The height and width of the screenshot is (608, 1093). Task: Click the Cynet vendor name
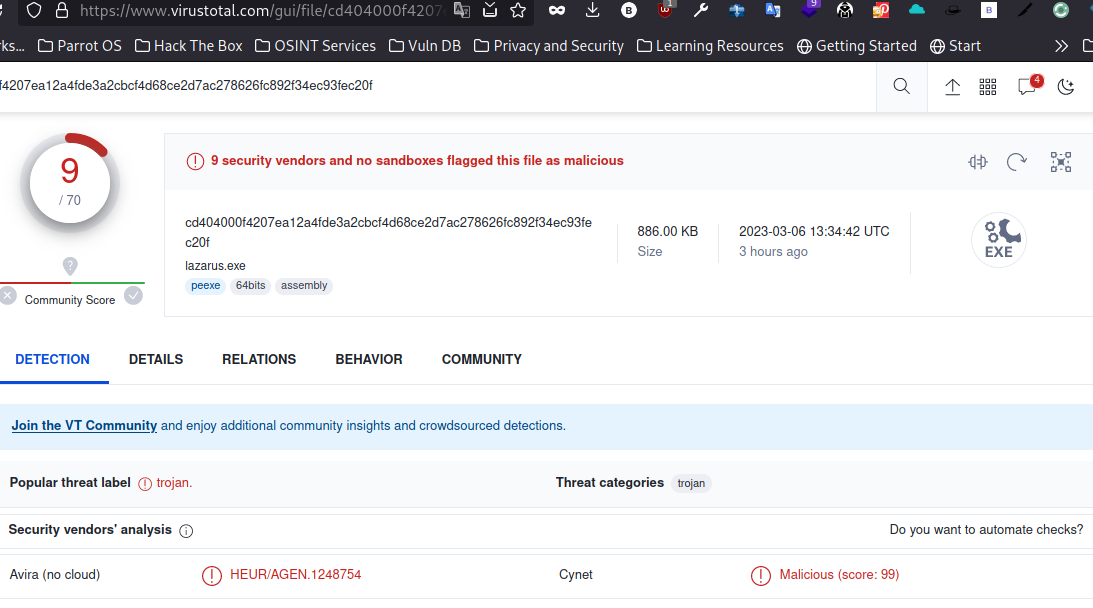tap(576, 575)
